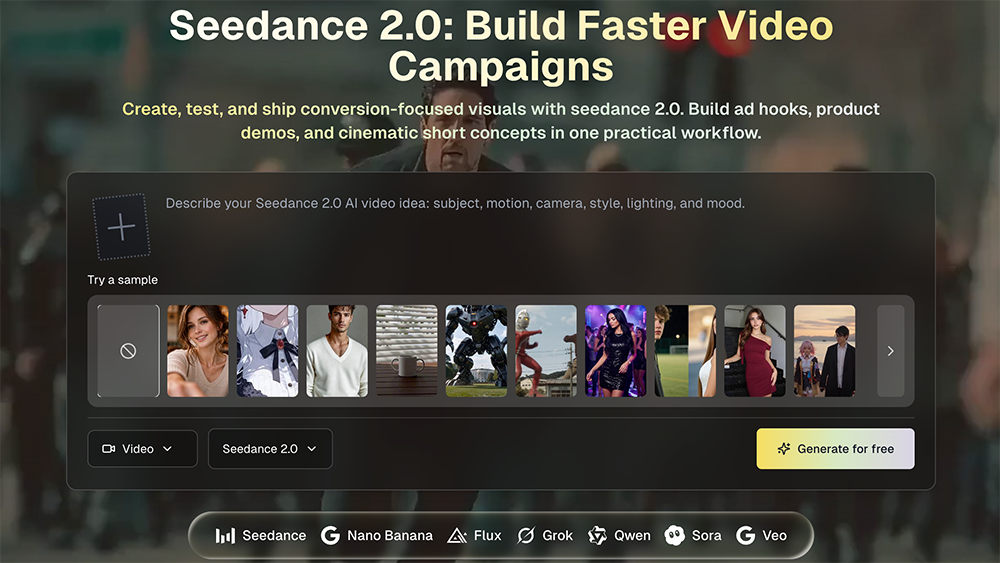This screenshot has width=1000, height=563.
Task: Show next samples with right chevron
Action: (891, 351)
